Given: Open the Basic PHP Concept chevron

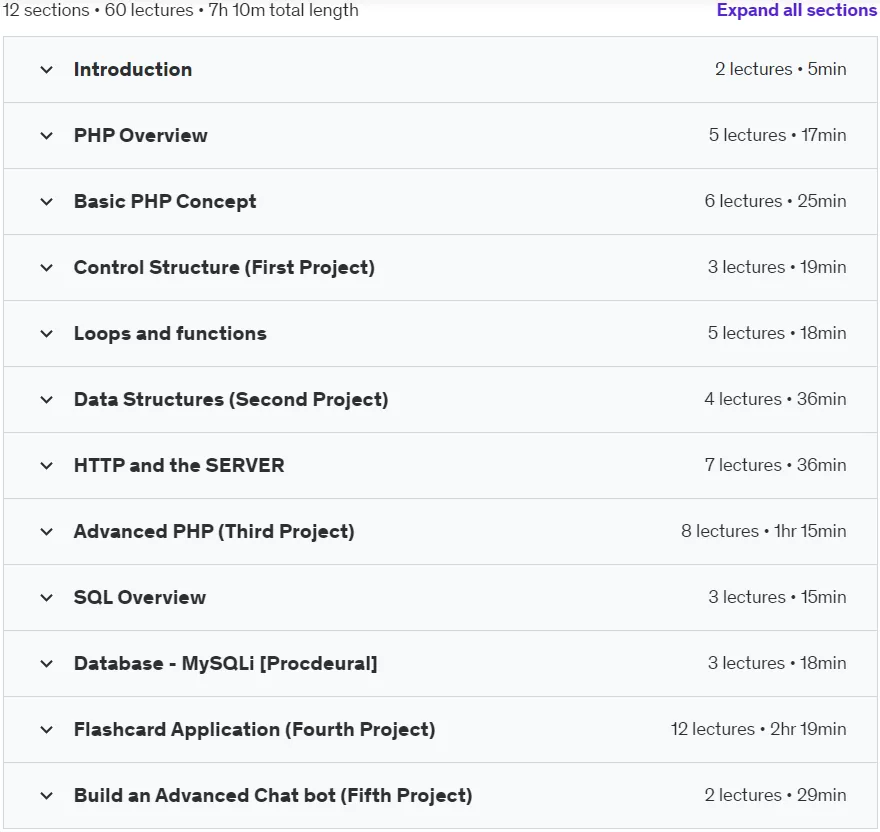Looking at the screenshot, I should coord(47,202).
